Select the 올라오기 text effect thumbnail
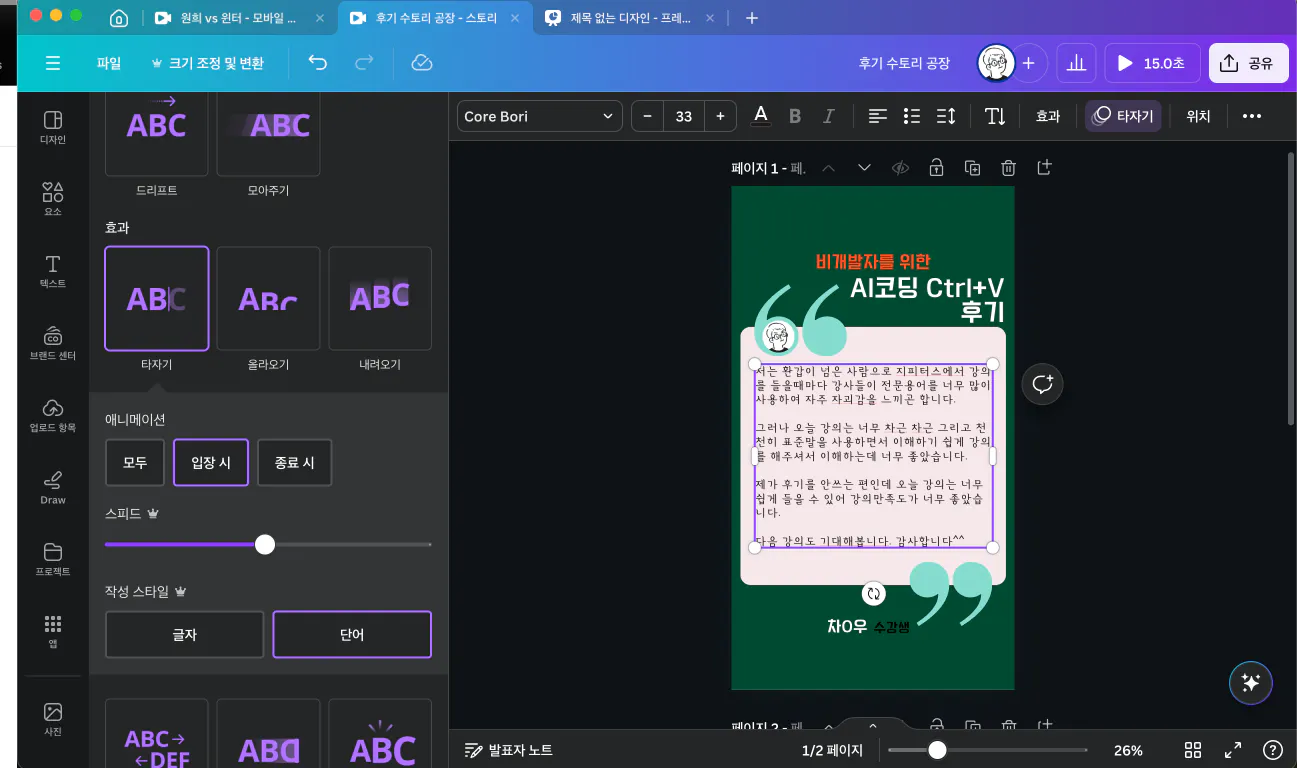The width and height of the screenshot is (1297, 768). (x=268, y=298)
